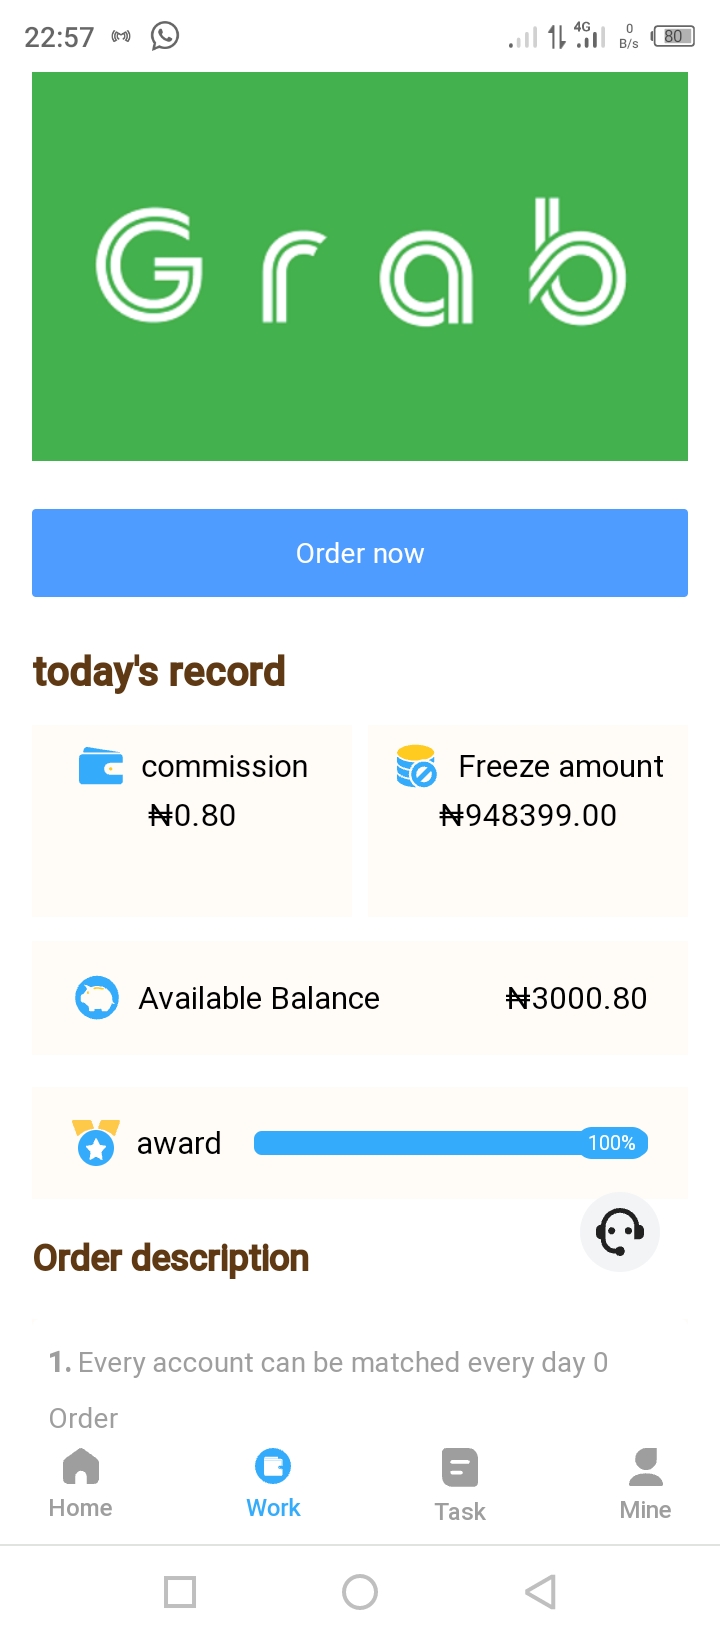Tap the award progress bar at 100%
Screen dimensions: 720x1640
coord(451,1143)
